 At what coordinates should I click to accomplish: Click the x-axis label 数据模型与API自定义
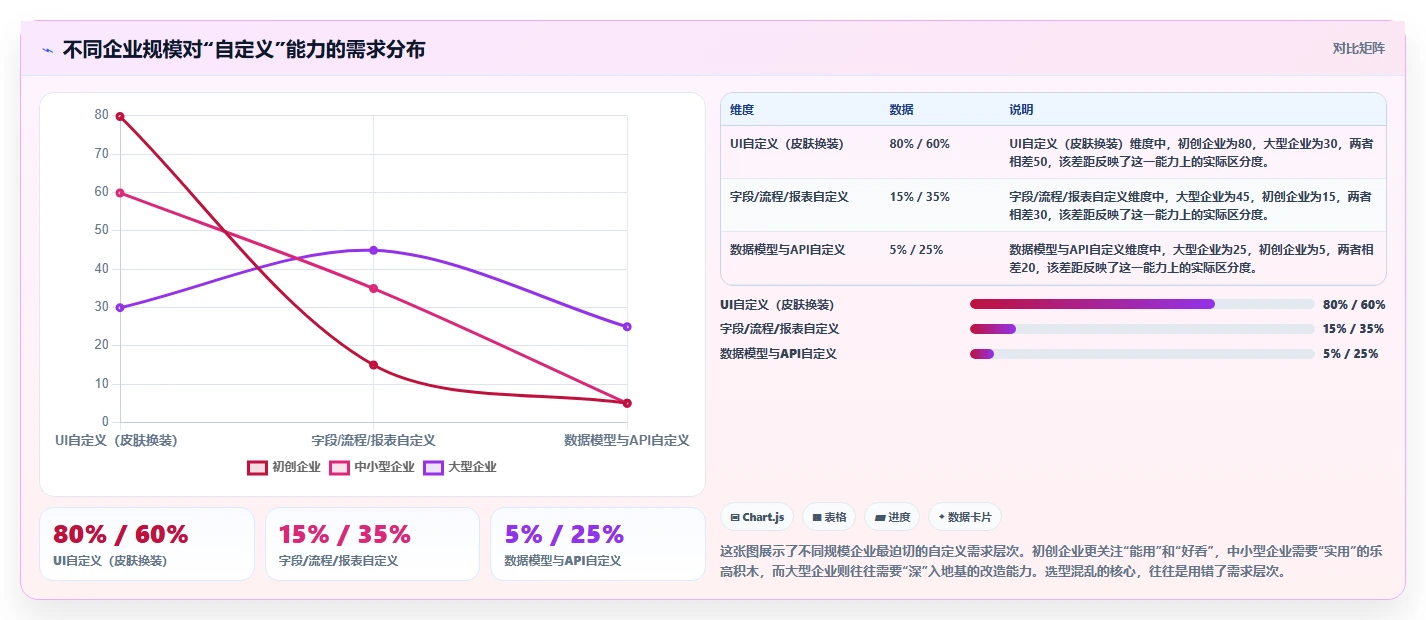click(627, 440)
